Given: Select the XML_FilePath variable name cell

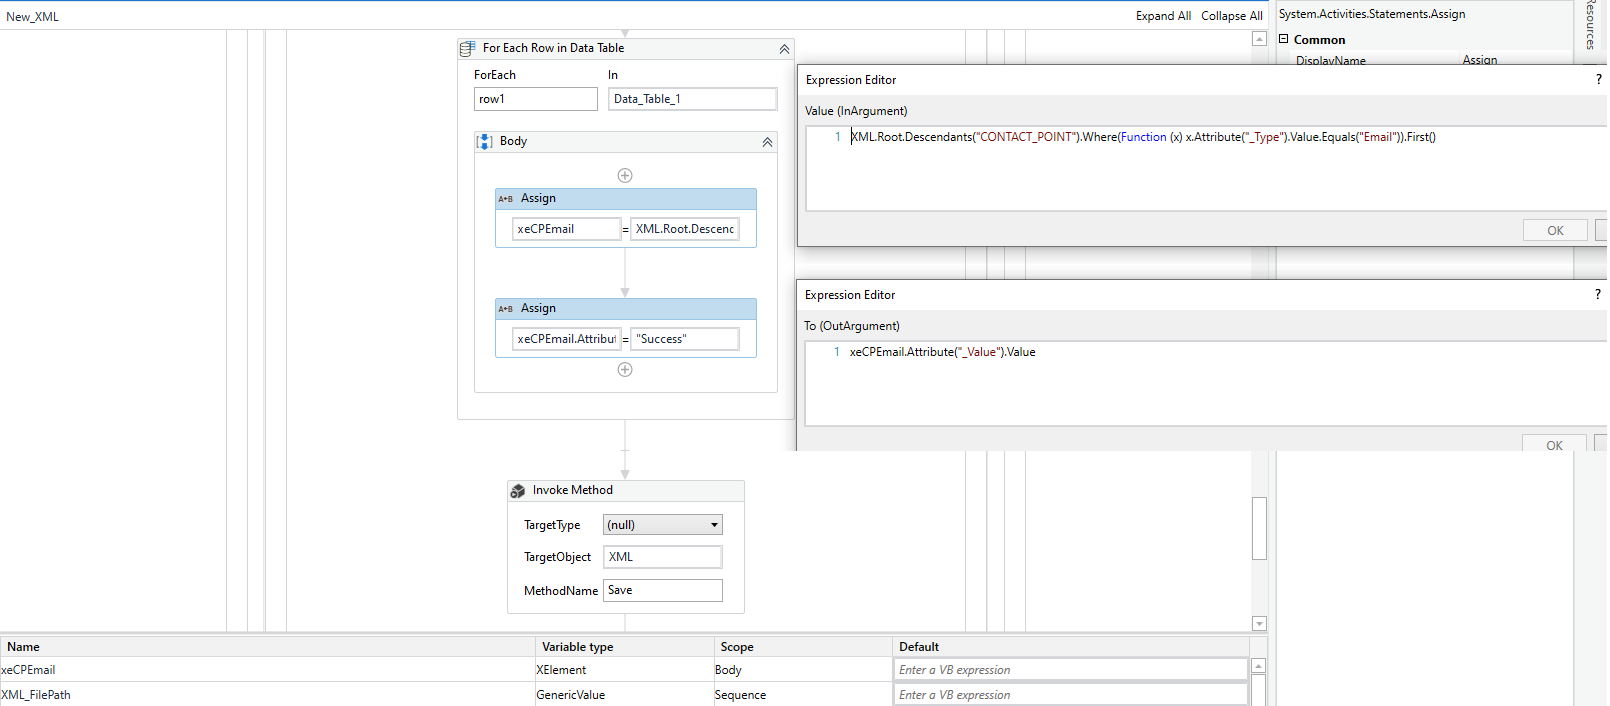Looking at the screenshot, I should click(268, 695).
